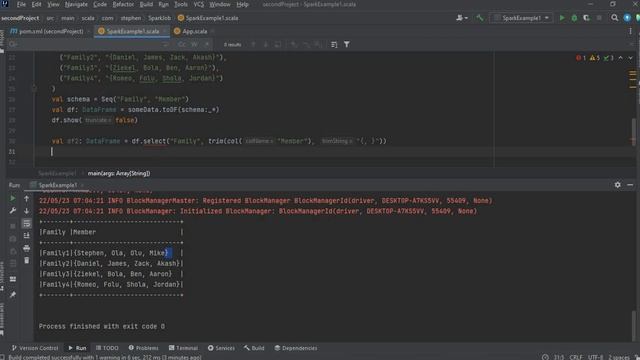The width and height of the screenshot is (640, 360).
Task: Open the user account icon menu
Action: [x=462, y=18]
